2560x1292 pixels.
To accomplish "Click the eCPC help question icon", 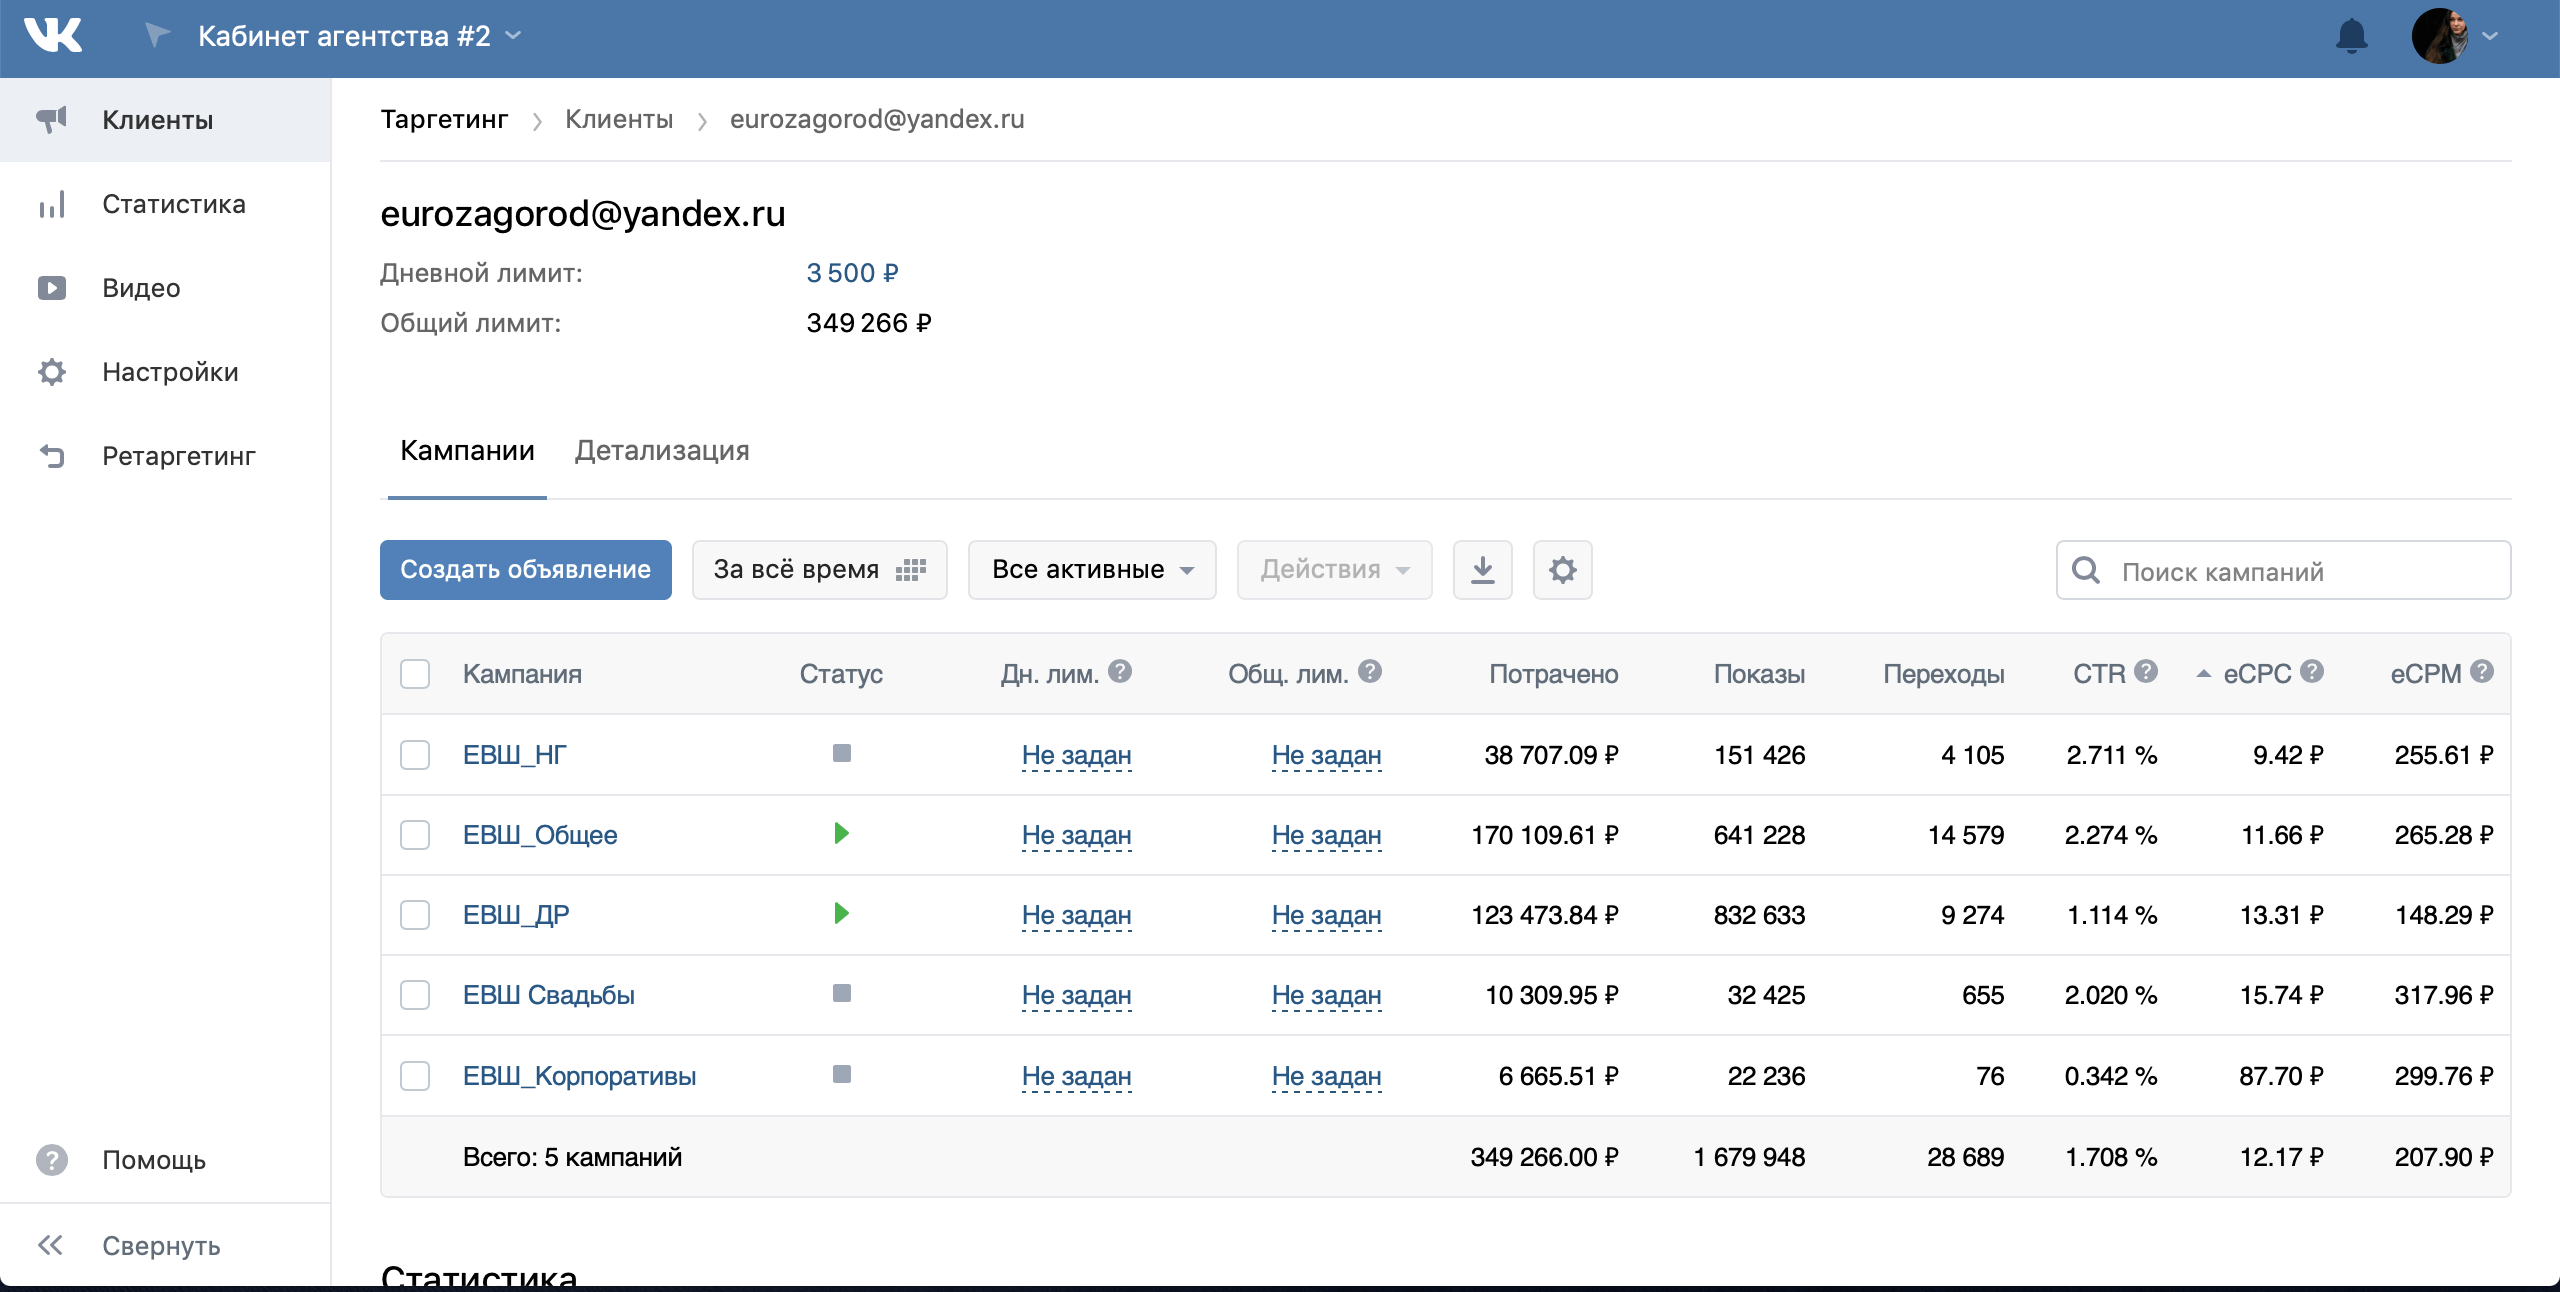I will [2312, 671].
